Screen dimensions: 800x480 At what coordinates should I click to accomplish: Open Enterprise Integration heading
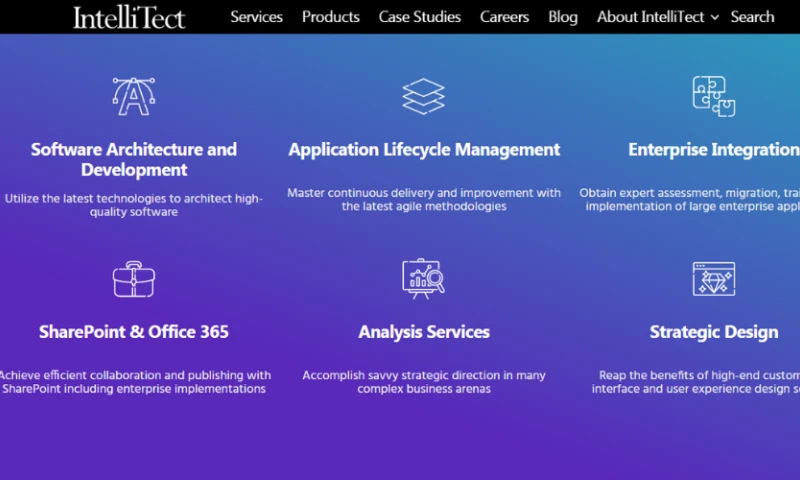[x=714, y=149]
